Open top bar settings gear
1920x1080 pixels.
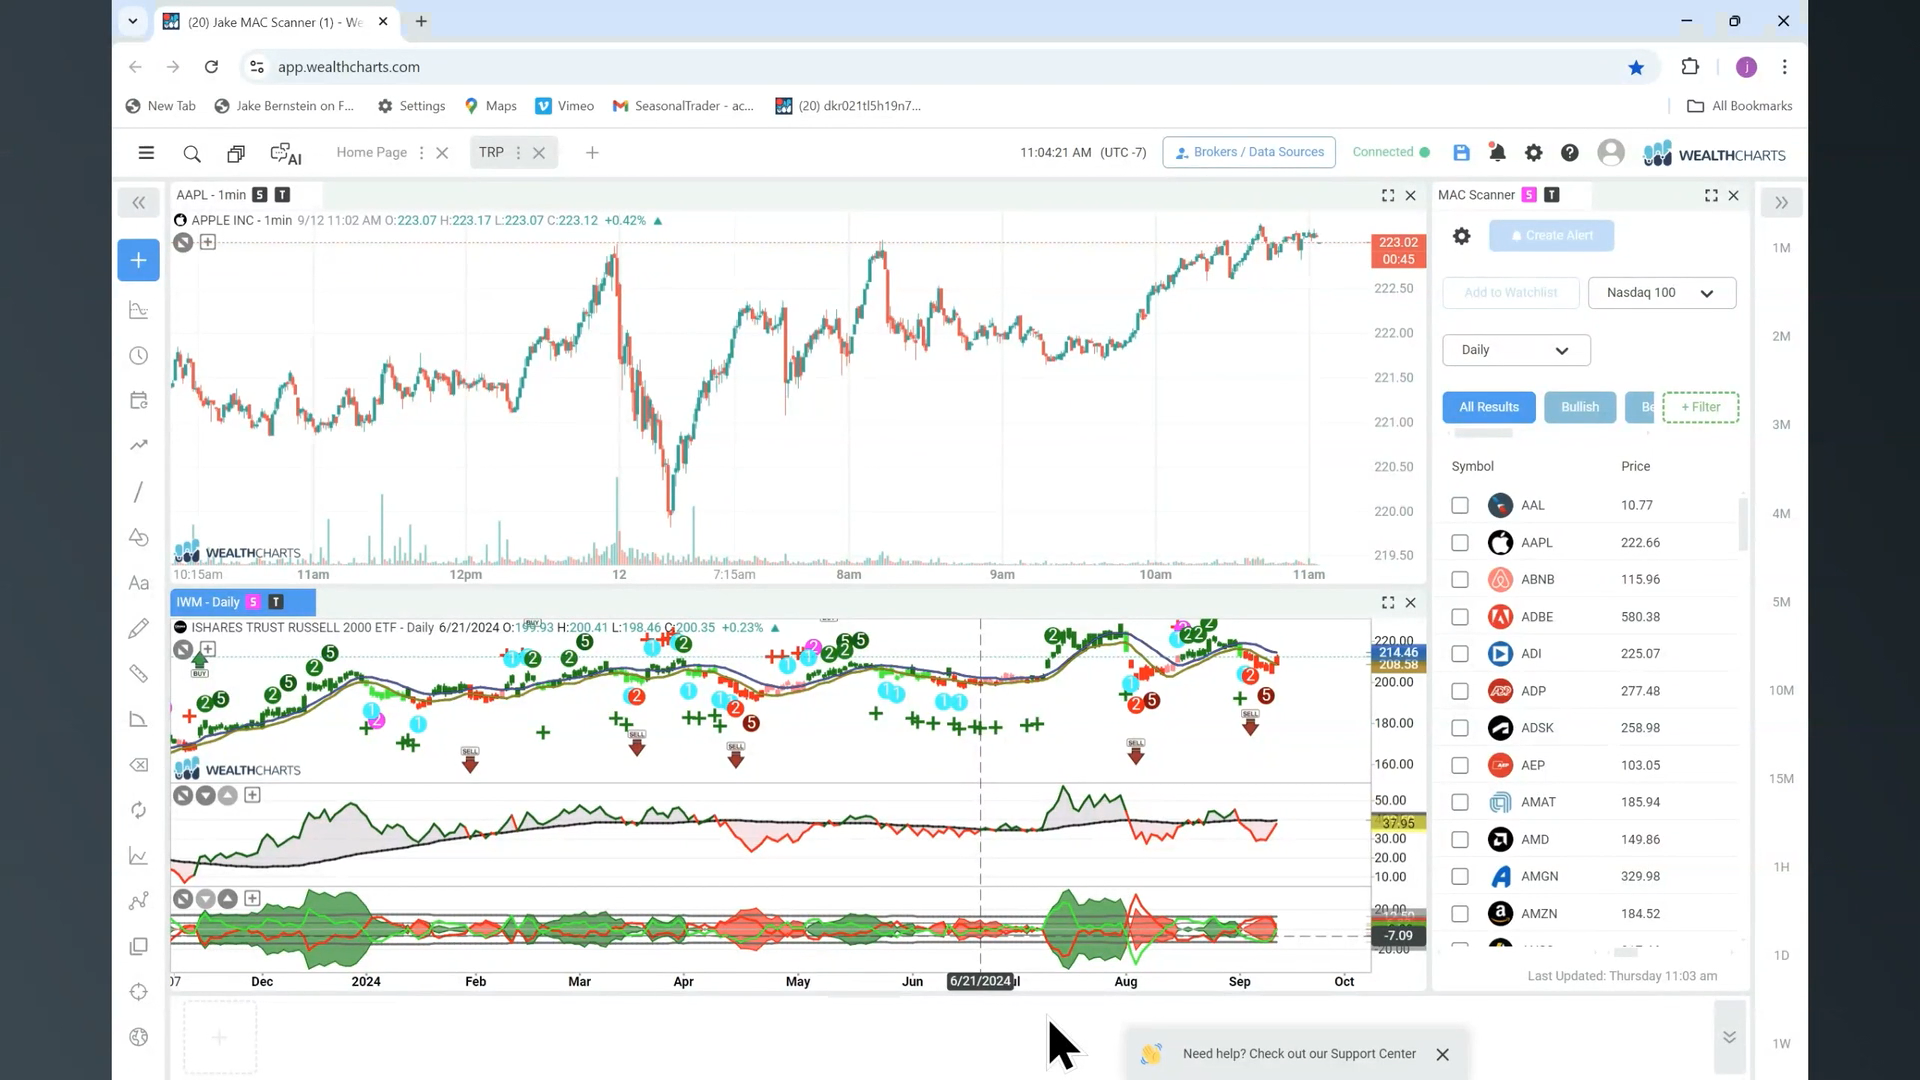coord(1533,153)
